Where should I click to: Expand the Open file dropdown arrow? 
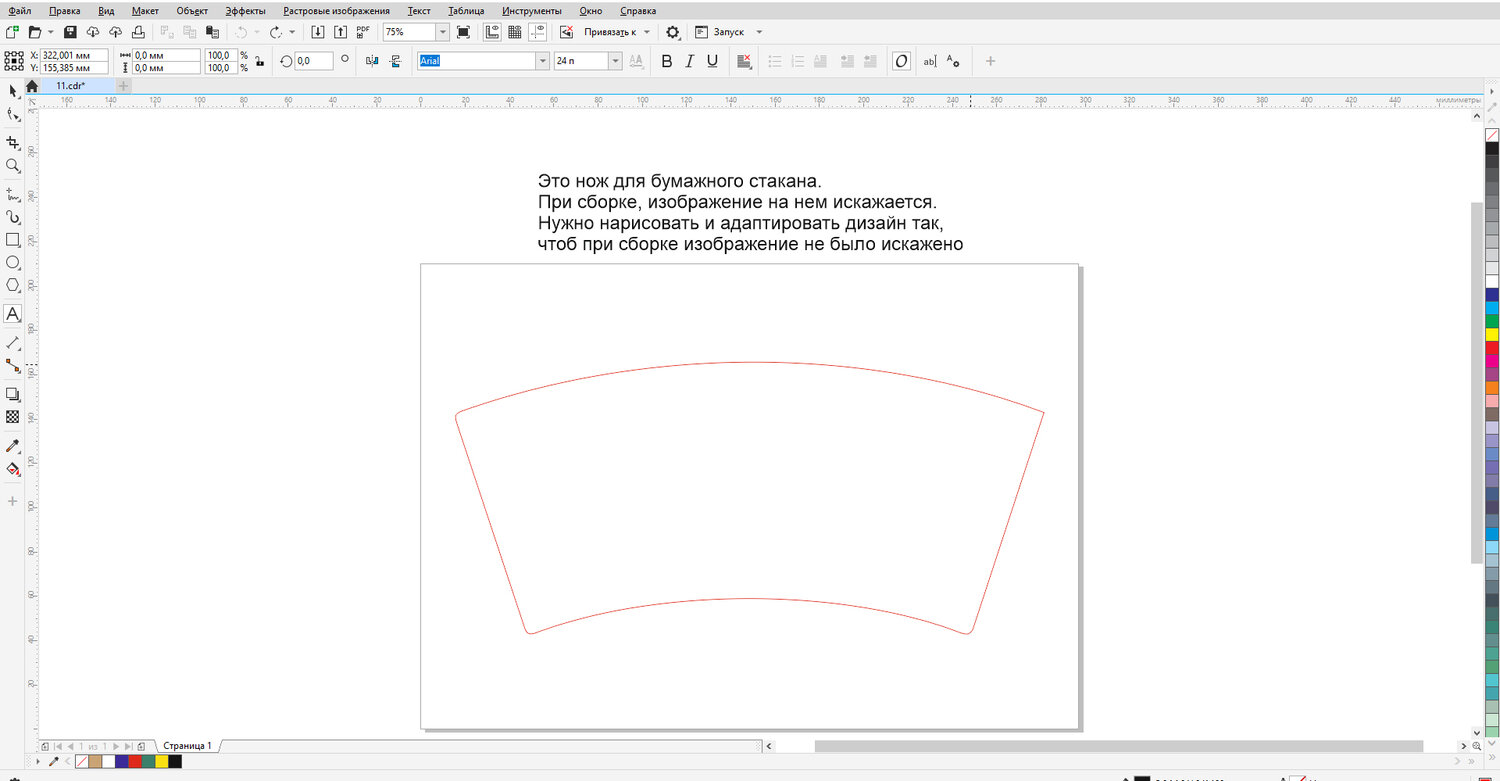[x=50, y=32]
